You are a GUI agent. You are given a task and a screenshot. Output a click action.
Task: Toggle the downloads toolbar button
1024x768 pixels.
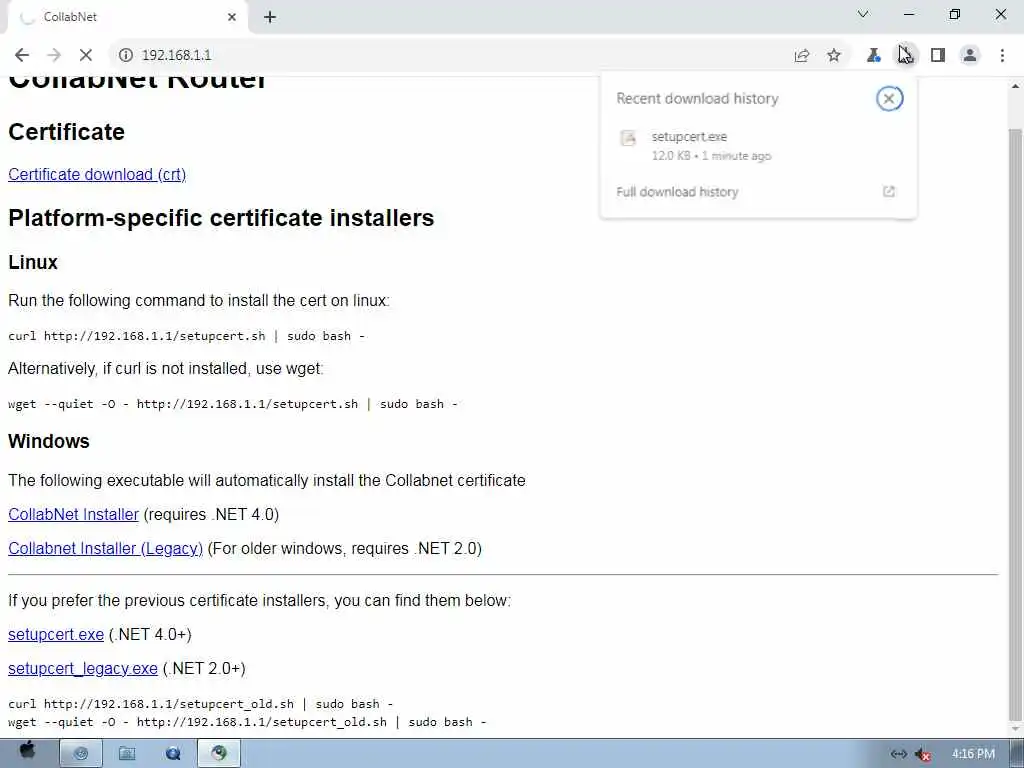[x=905, y=55]
